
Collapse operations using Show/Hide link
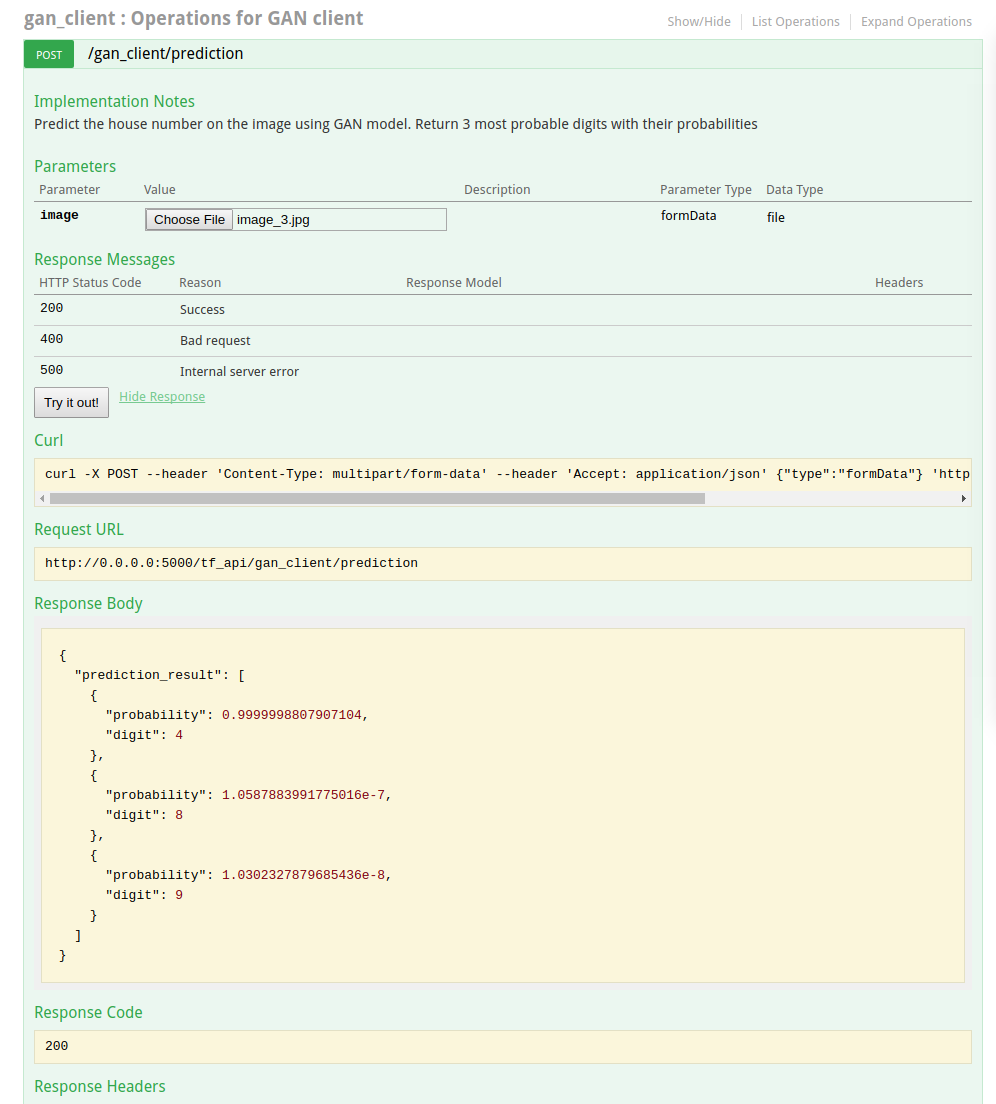[698, 21]
